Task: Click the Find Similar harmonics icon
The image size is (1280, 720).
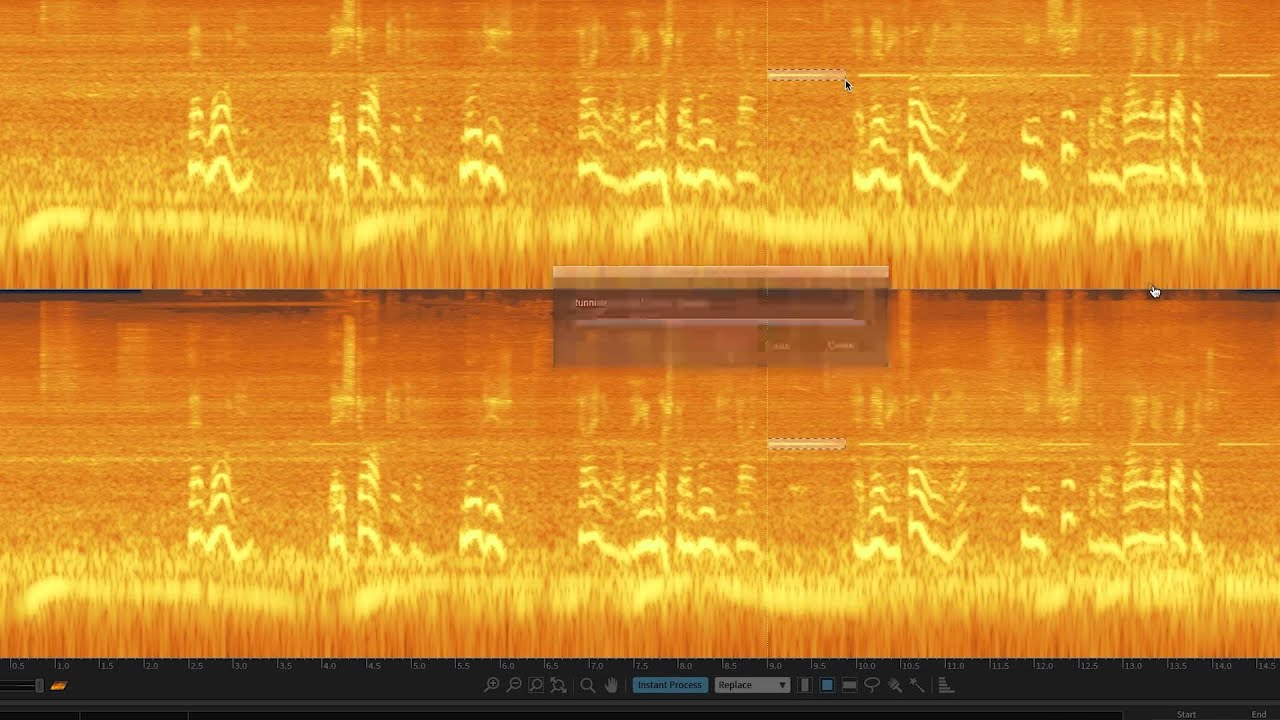Action: pyautogui.click(x=945, y=685)
